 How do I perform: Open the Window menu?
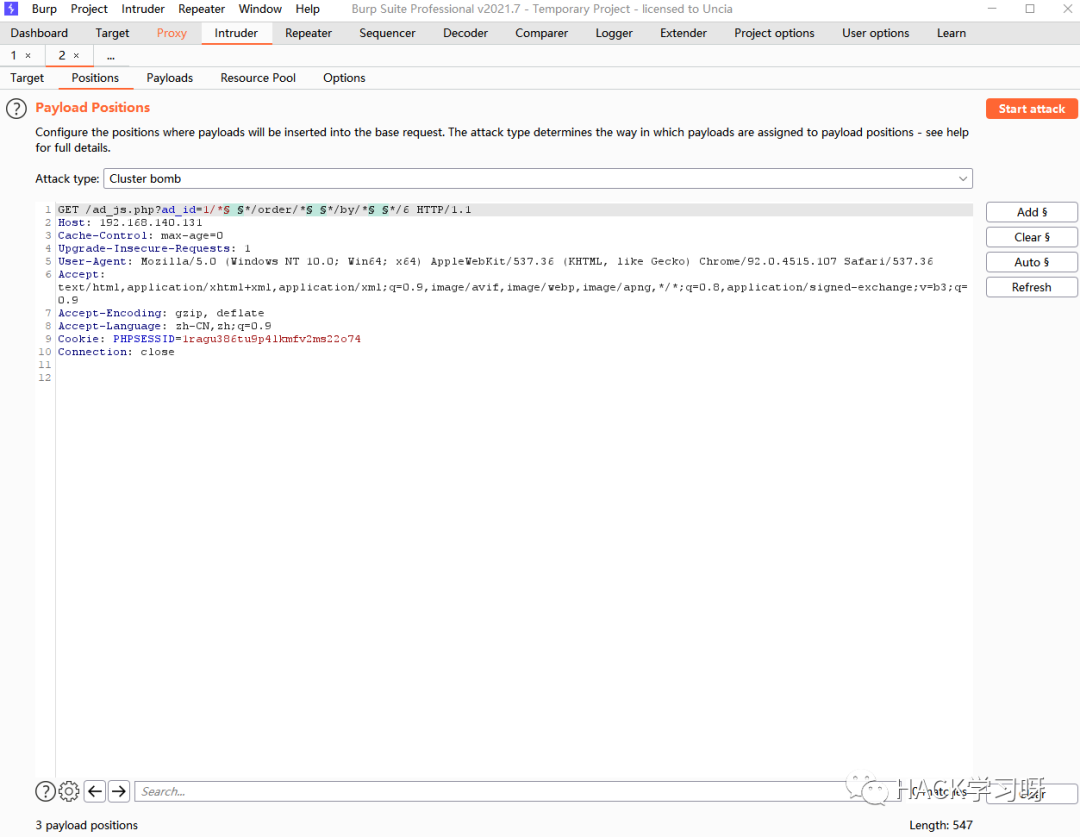point(260,9)
